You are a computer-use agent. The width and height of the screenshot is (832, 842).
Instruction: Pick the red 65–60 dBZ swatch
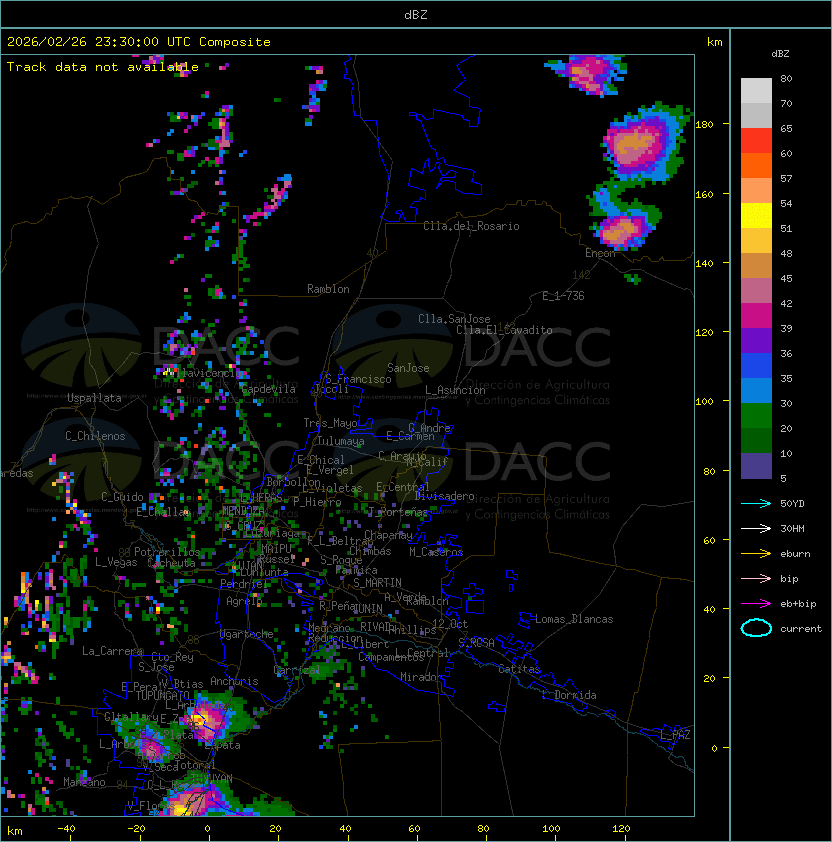click(x=756, y=140)
